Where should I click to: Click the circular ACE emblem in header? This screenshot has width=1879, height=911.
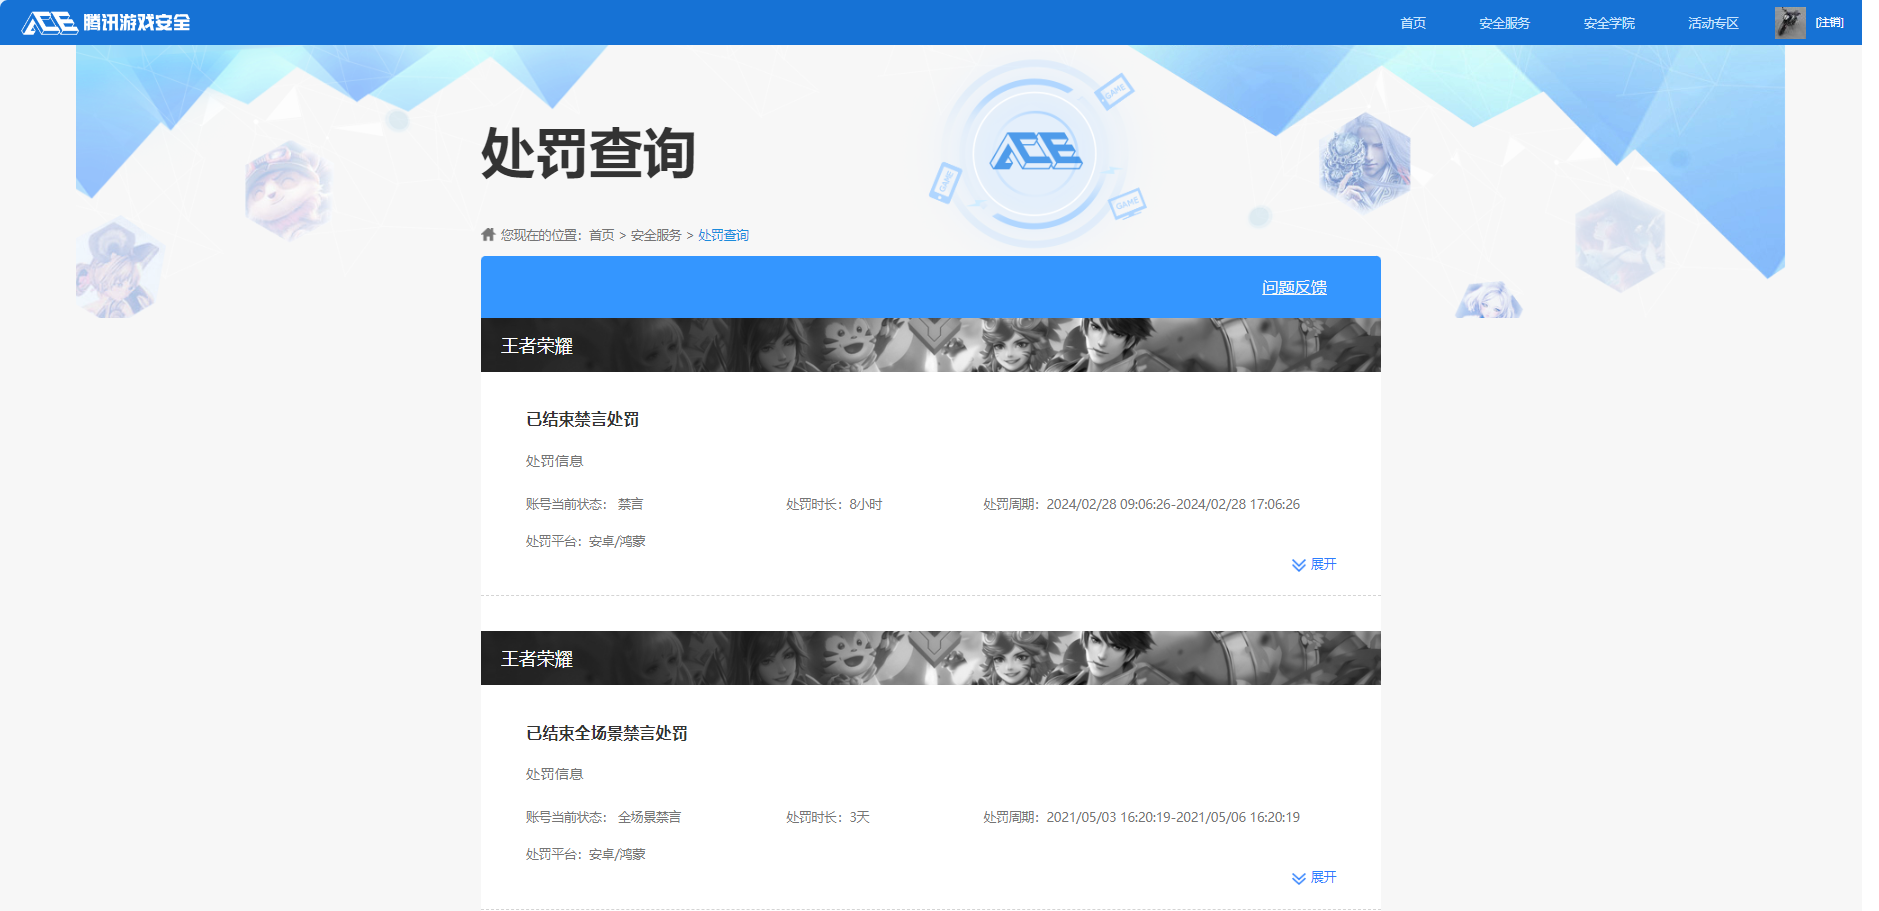1035,153
